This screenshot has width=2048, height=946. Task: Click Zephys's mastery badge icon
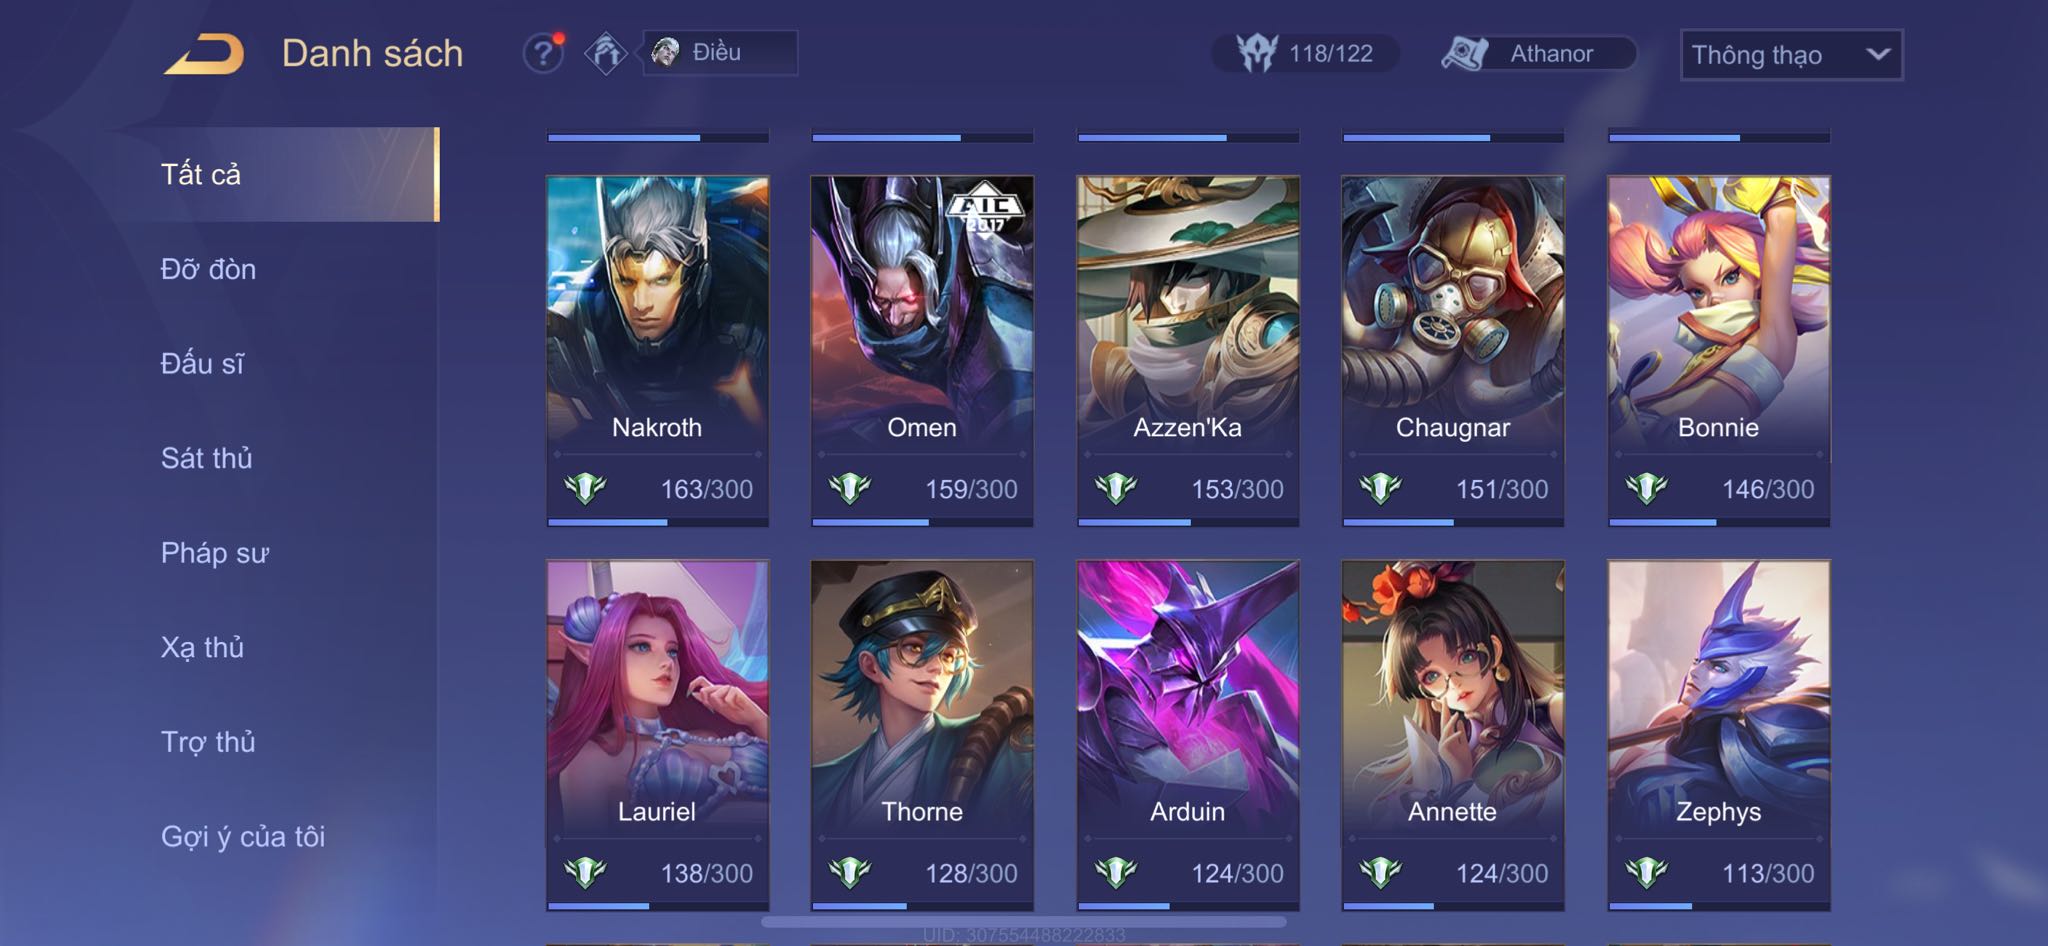(x=1646, y=873)
